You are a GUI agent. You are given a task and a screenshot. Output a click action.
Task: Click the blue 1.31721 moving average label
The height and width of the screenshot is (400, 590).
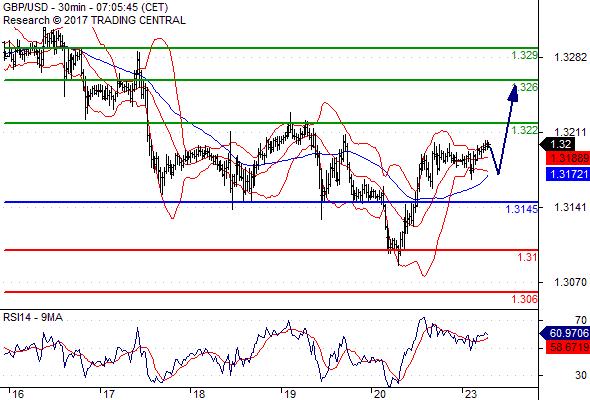click(x=568, y=174)
